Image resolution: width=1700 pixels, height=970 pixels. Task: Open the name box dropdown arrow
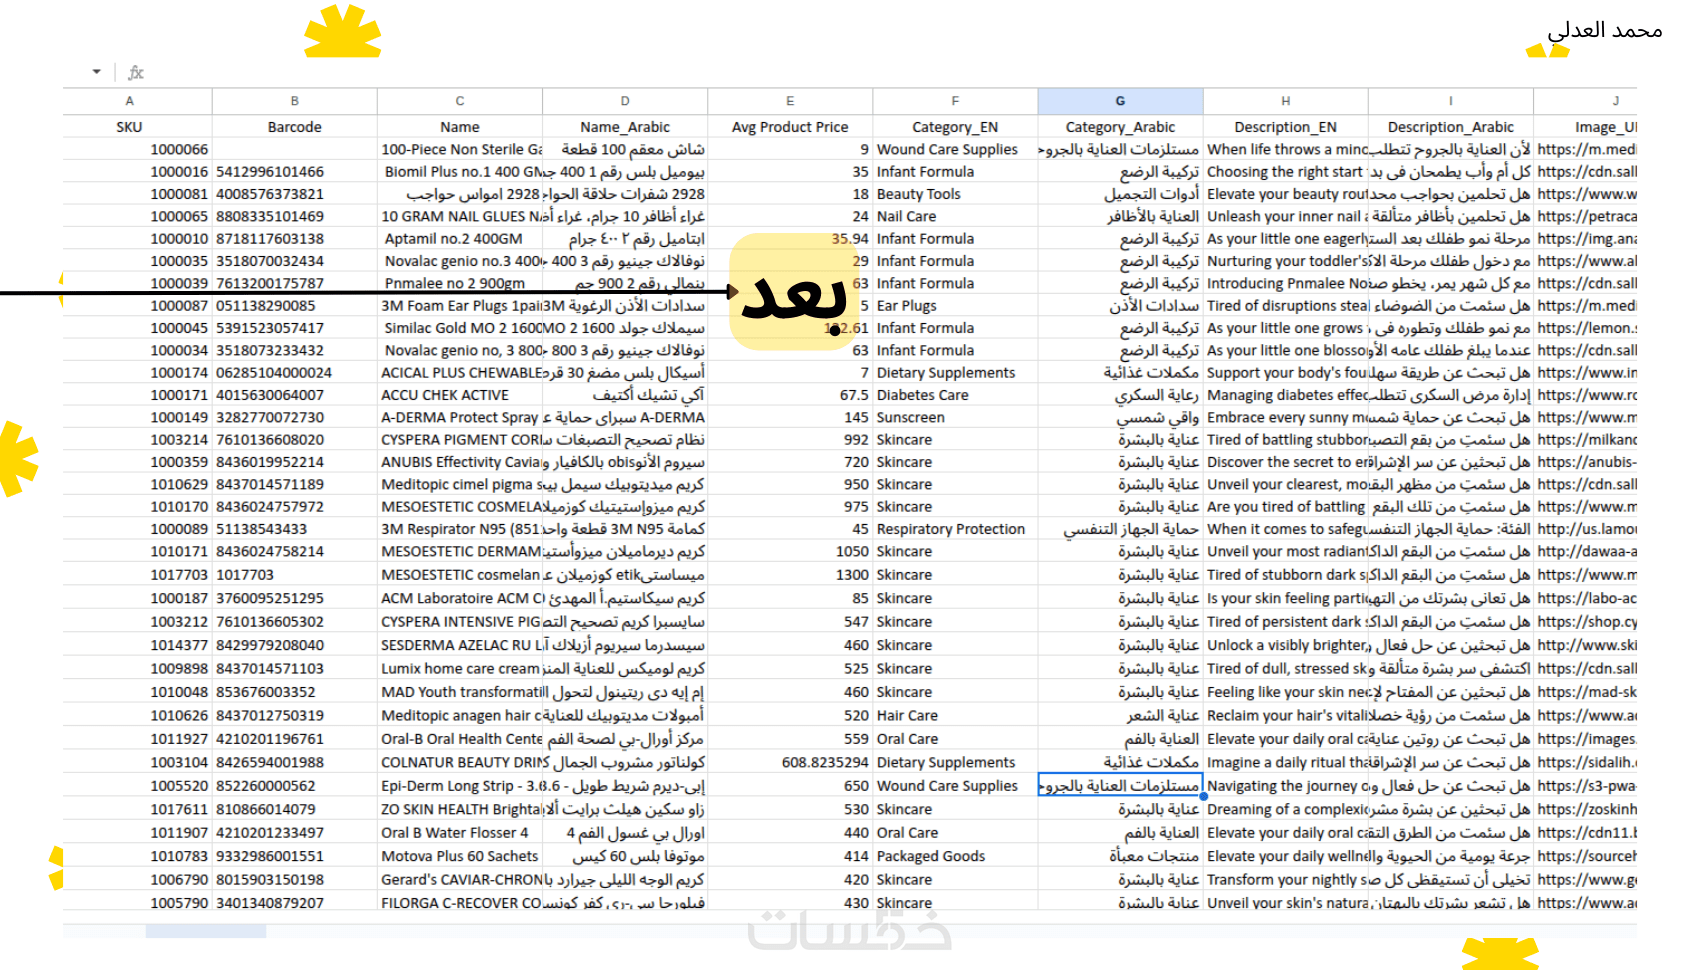[x=97, y=72]
